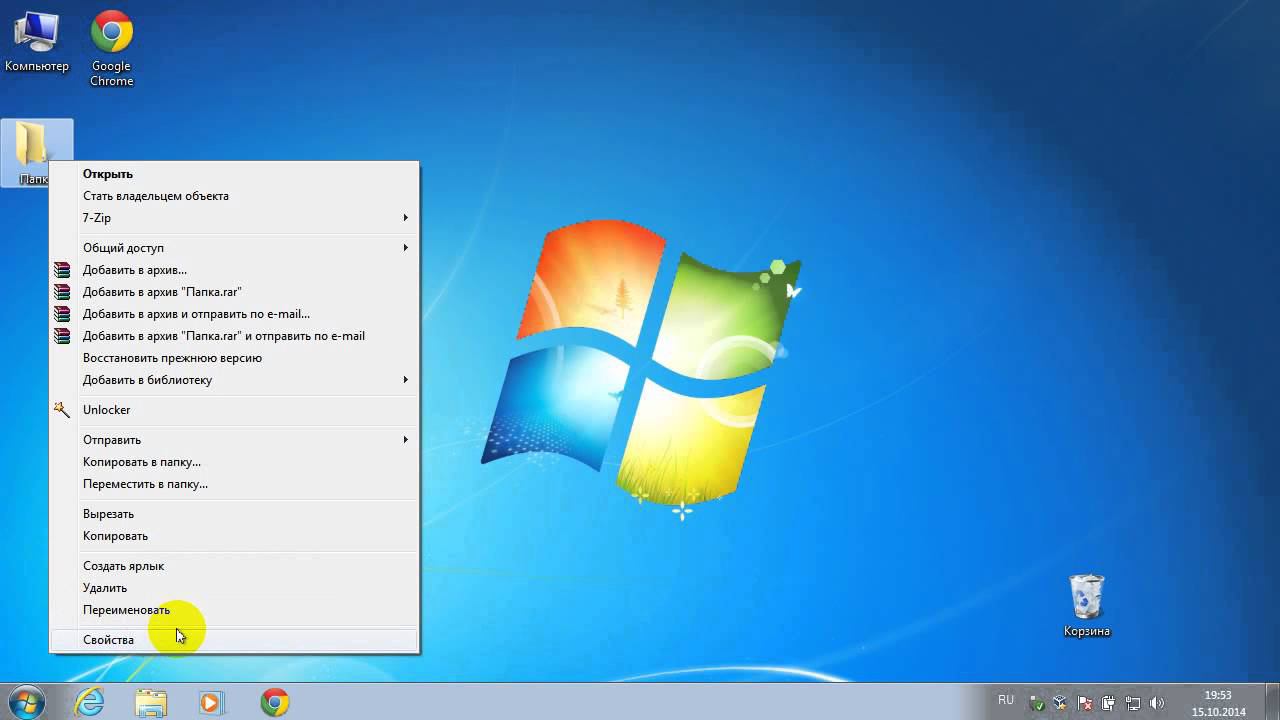Open the Action Center flag icon

pyautogui.click(x=1085, y=703)
